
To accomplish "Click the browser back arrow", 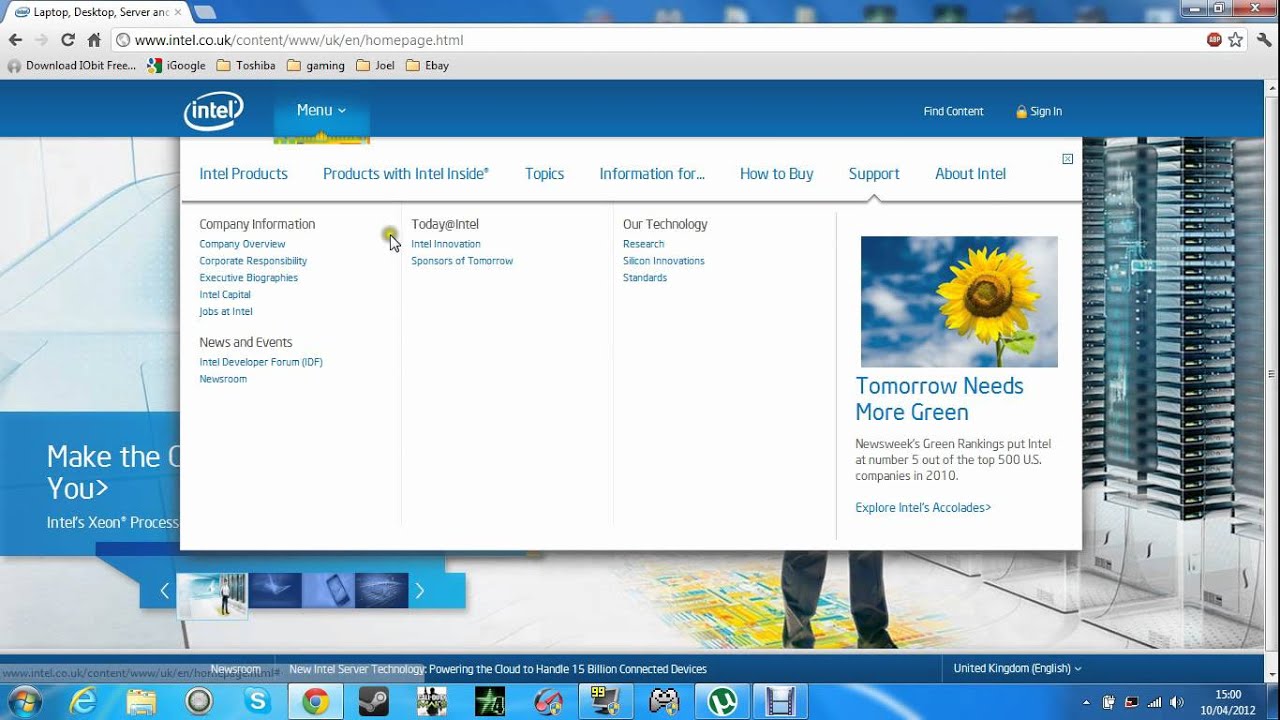I will point(15,40).
